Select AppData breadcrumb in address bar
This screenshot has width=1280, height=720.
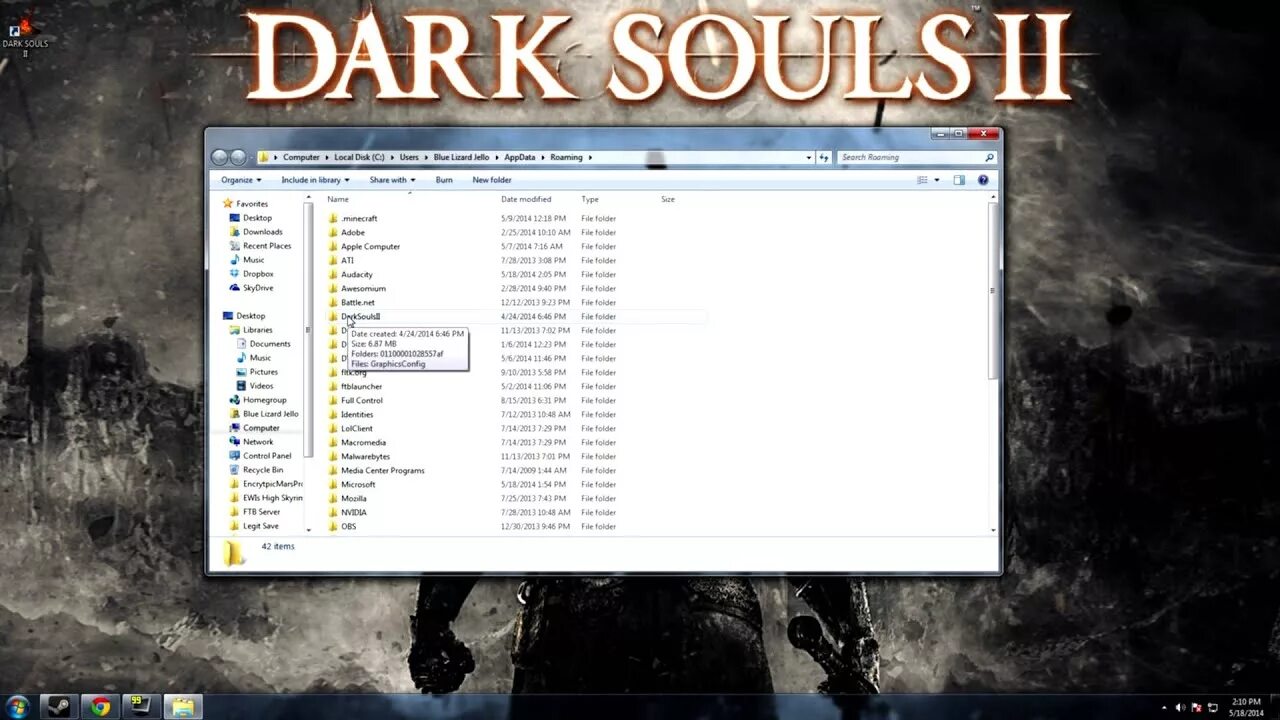pos(519,157)
